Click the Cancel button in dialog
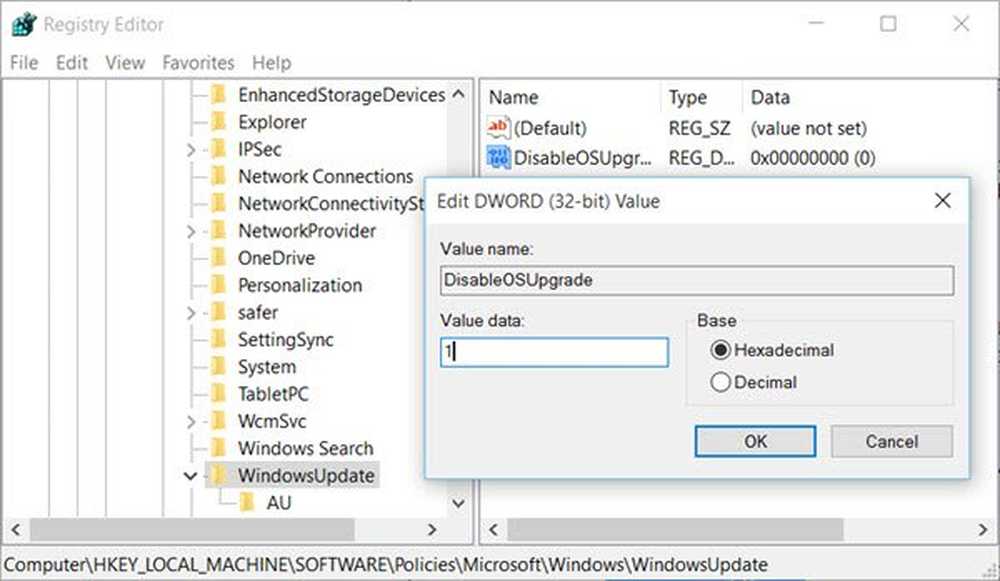This screenshot has height=581, width=1000. pos(892,441)
